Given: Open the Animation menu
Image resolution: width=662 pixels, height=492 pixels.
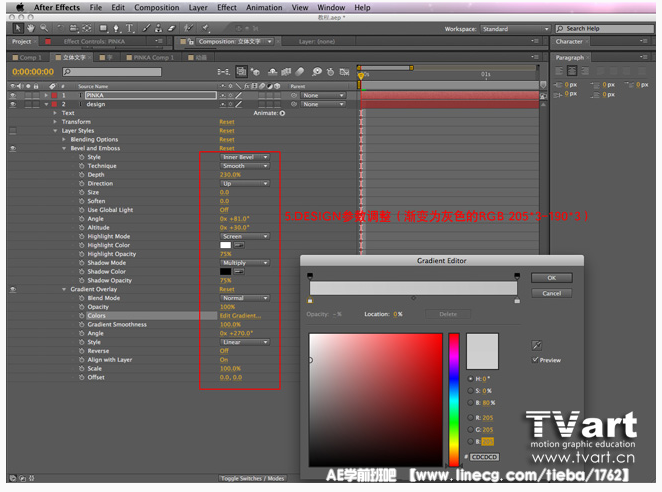Looking at the screenshot, I should tap(264, 8).
